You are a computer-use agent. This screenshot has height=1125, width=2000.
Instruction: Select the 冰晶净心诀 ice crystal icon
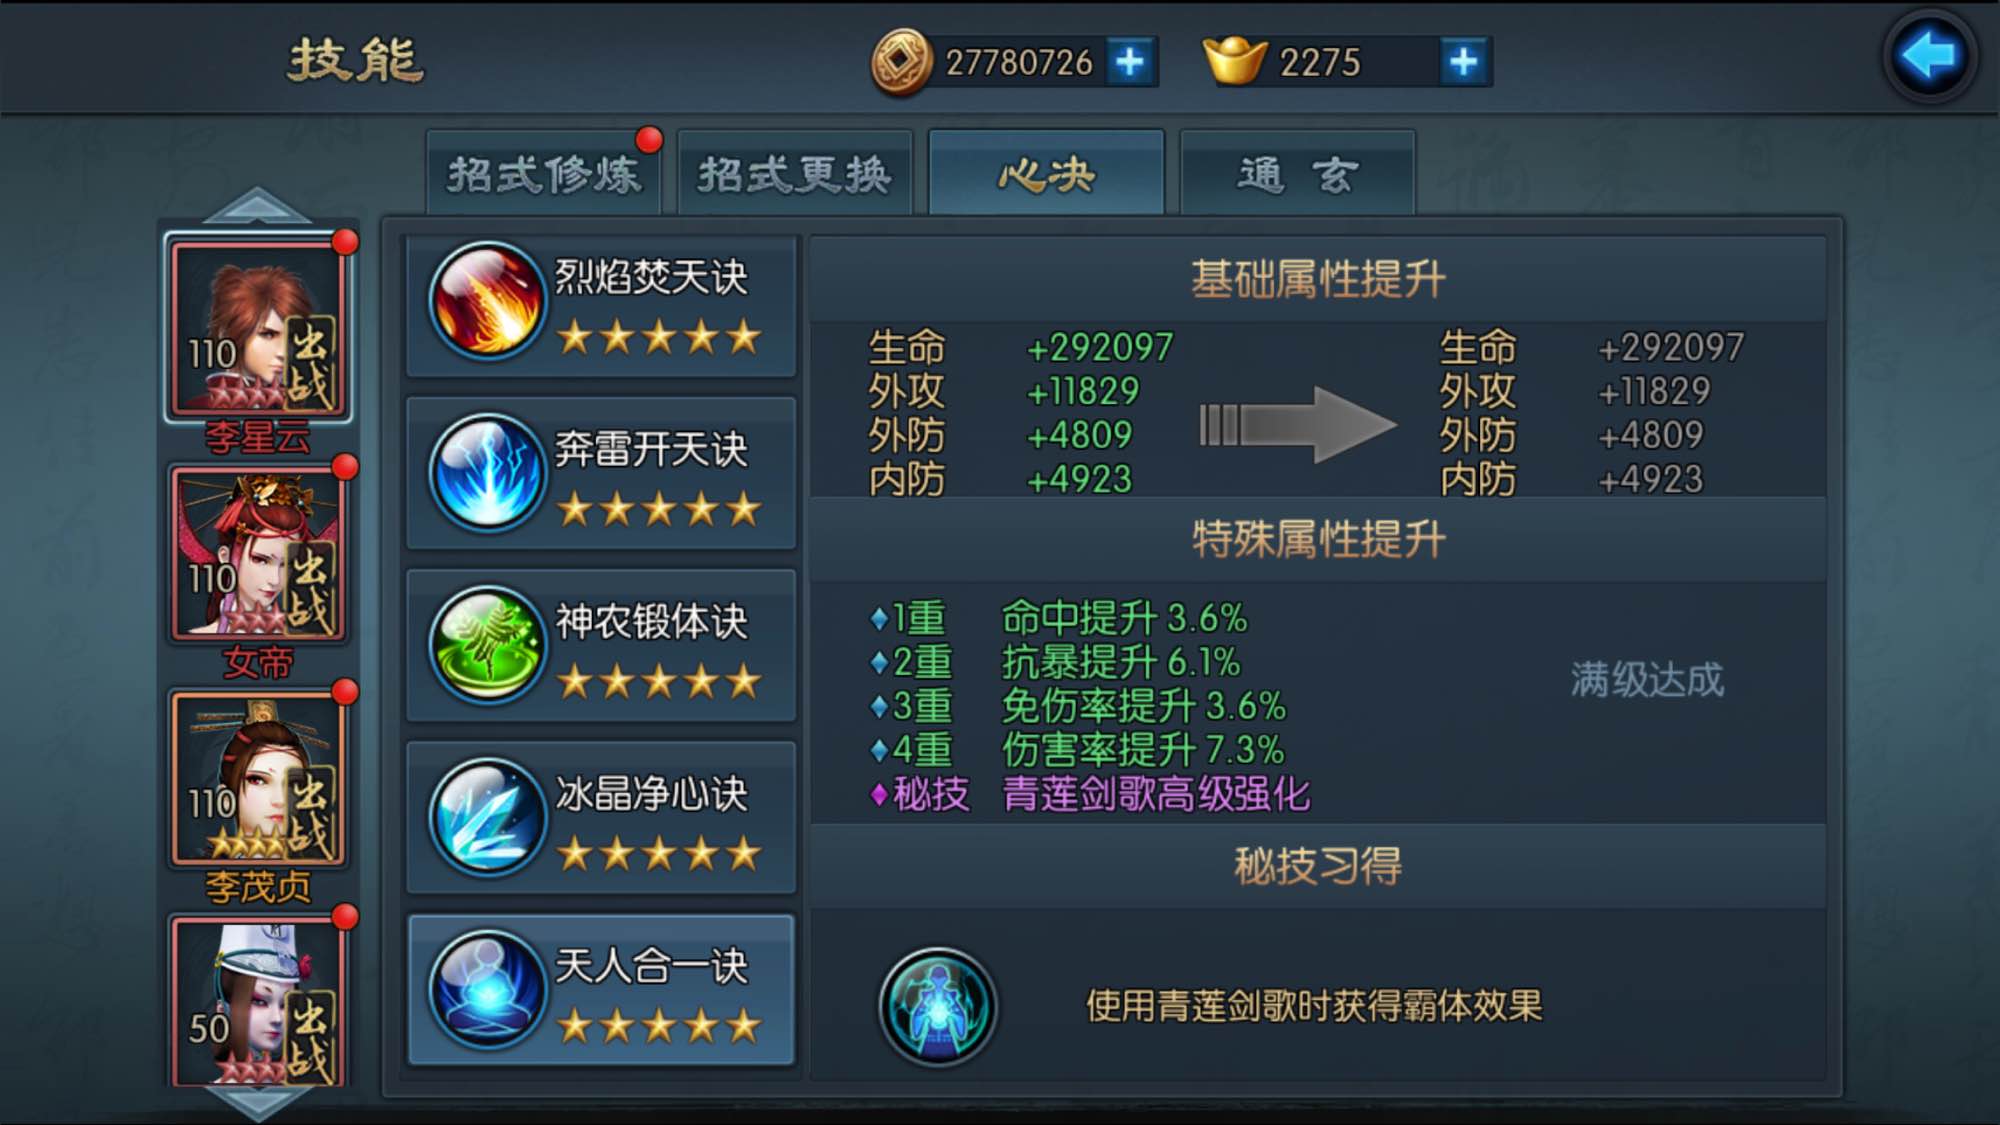pyautogui.click(x=487, y=816)
